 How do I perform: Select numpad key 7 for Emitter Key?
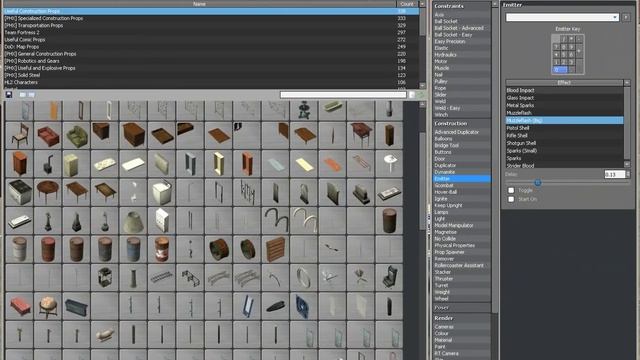coord(556,47)
